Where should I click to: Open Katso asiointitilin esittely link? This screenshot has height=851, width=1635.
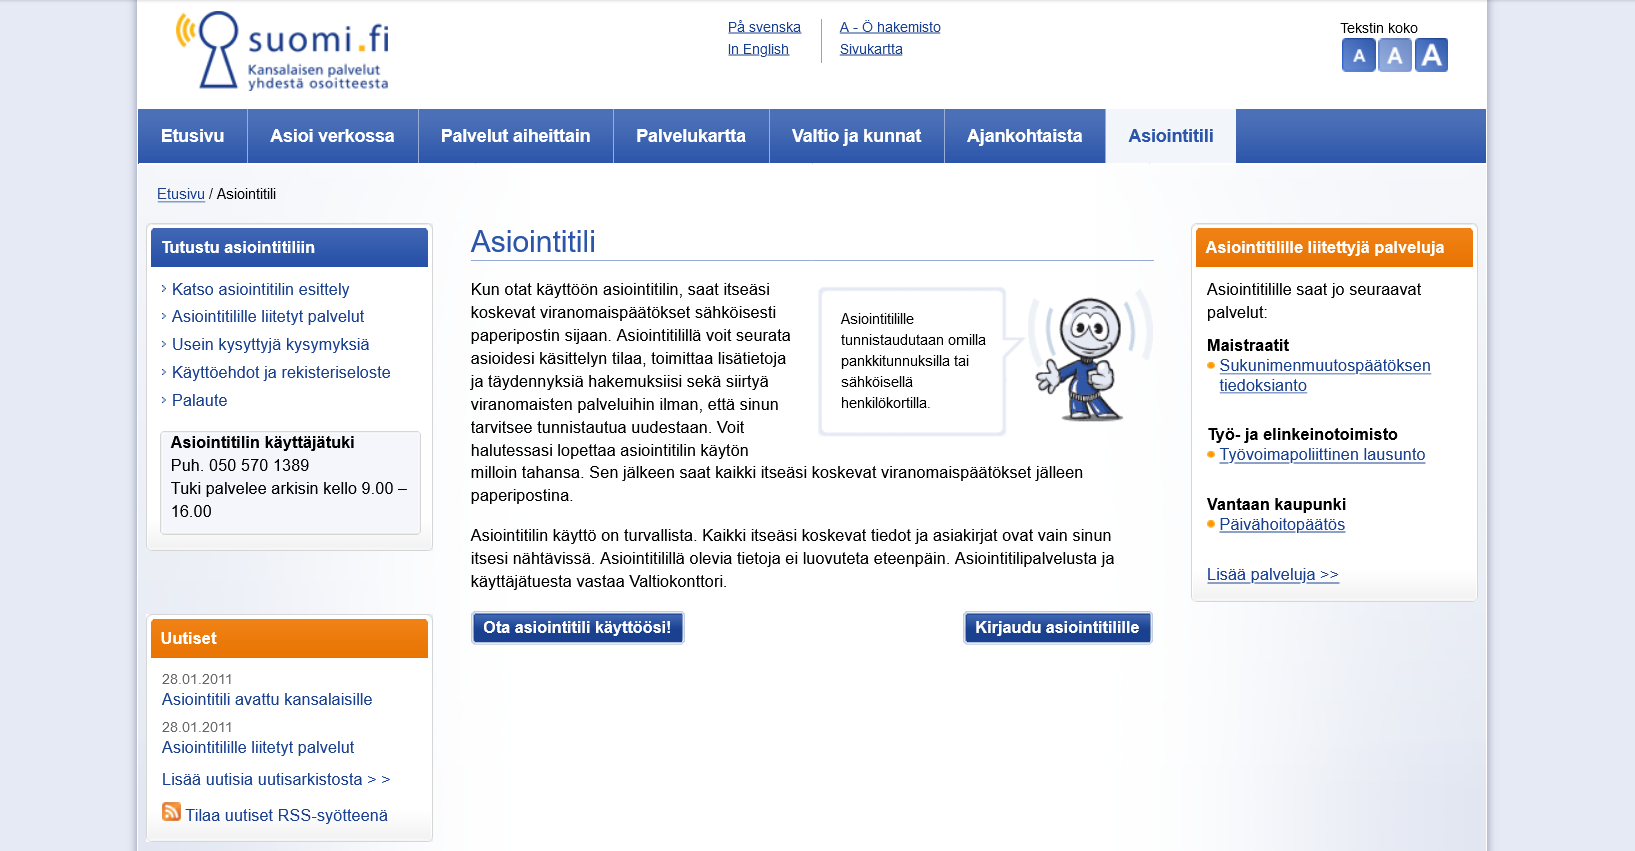(260, 289)
